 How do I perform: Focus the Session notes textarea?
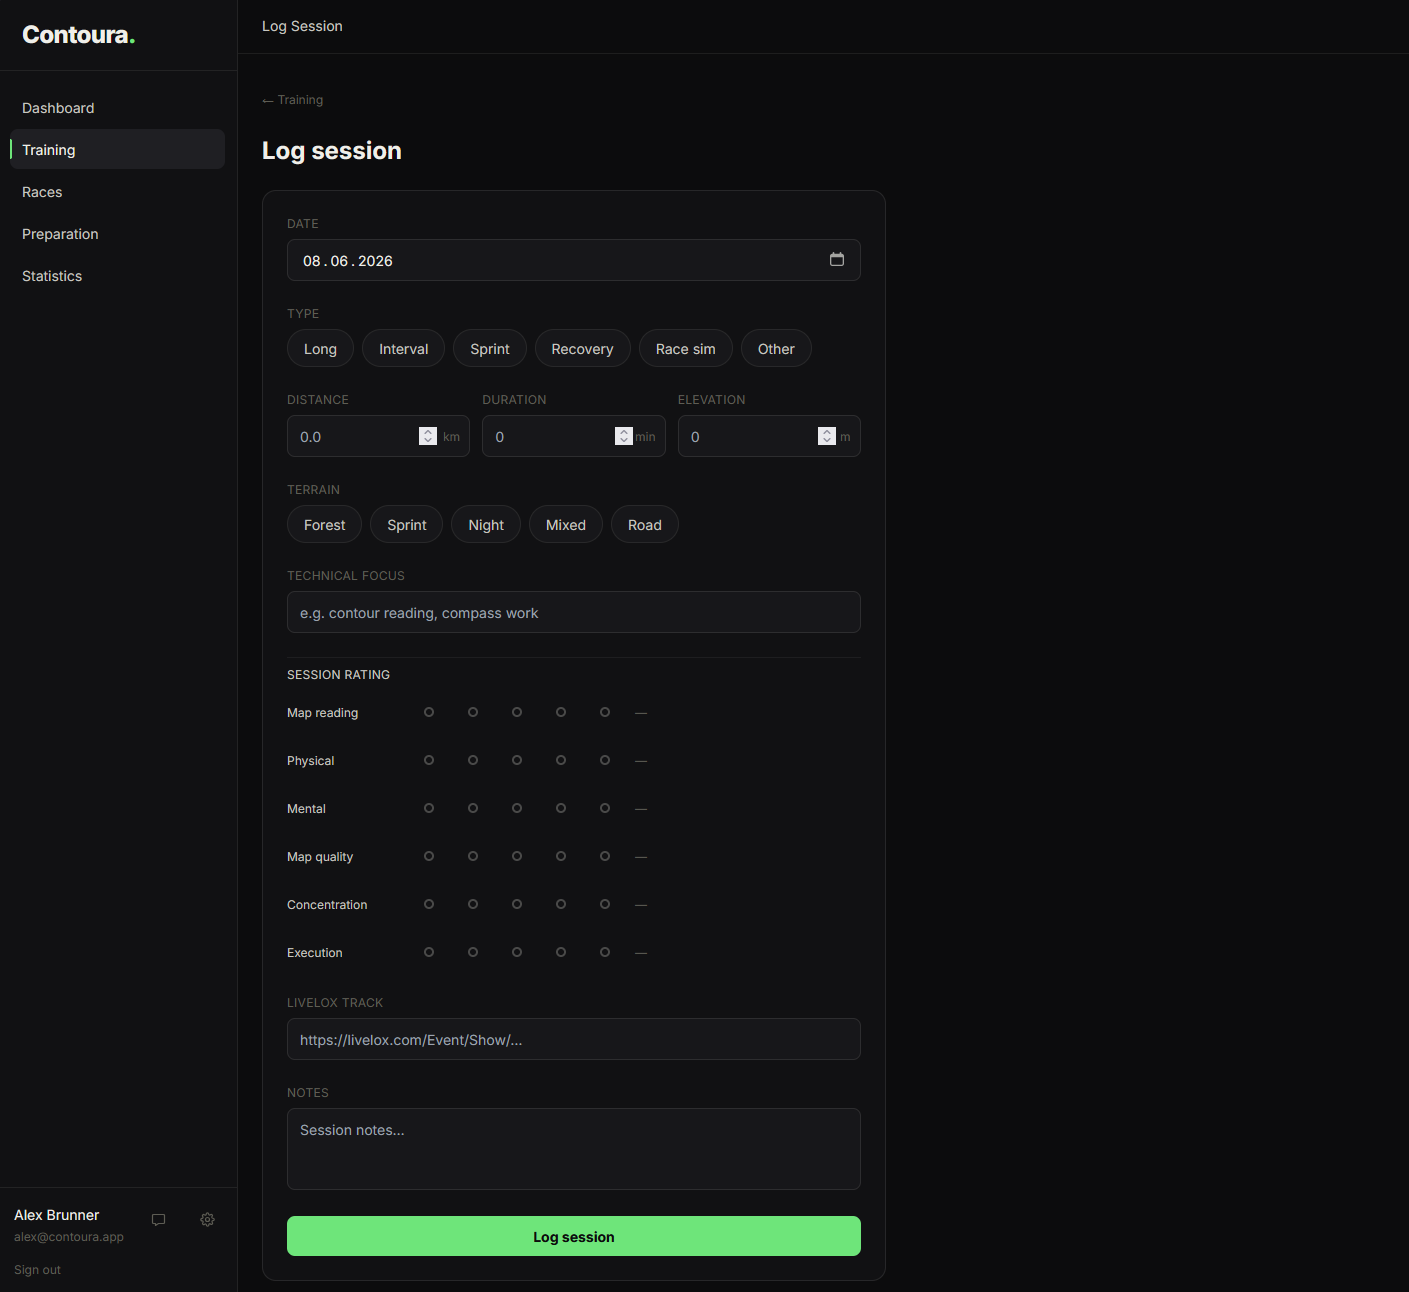tap(574, 1149)
